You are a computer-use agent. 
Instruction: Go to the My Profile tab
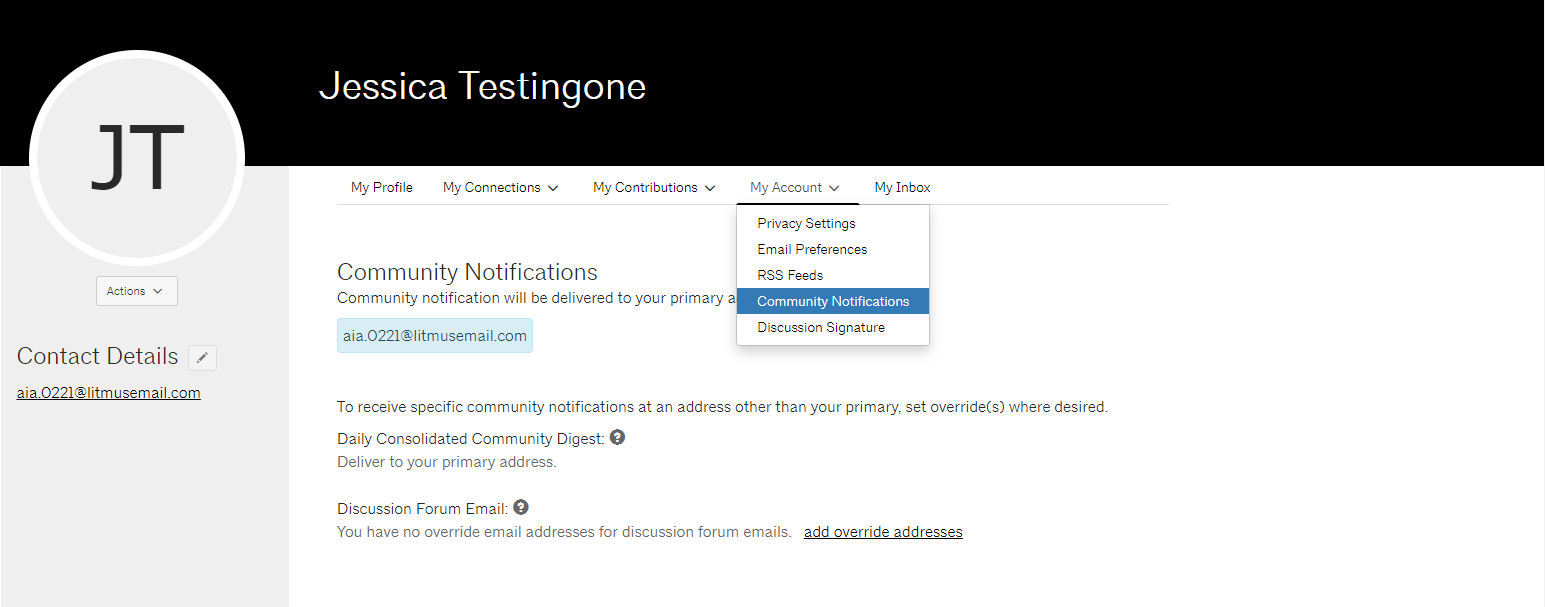pos(382,187)
